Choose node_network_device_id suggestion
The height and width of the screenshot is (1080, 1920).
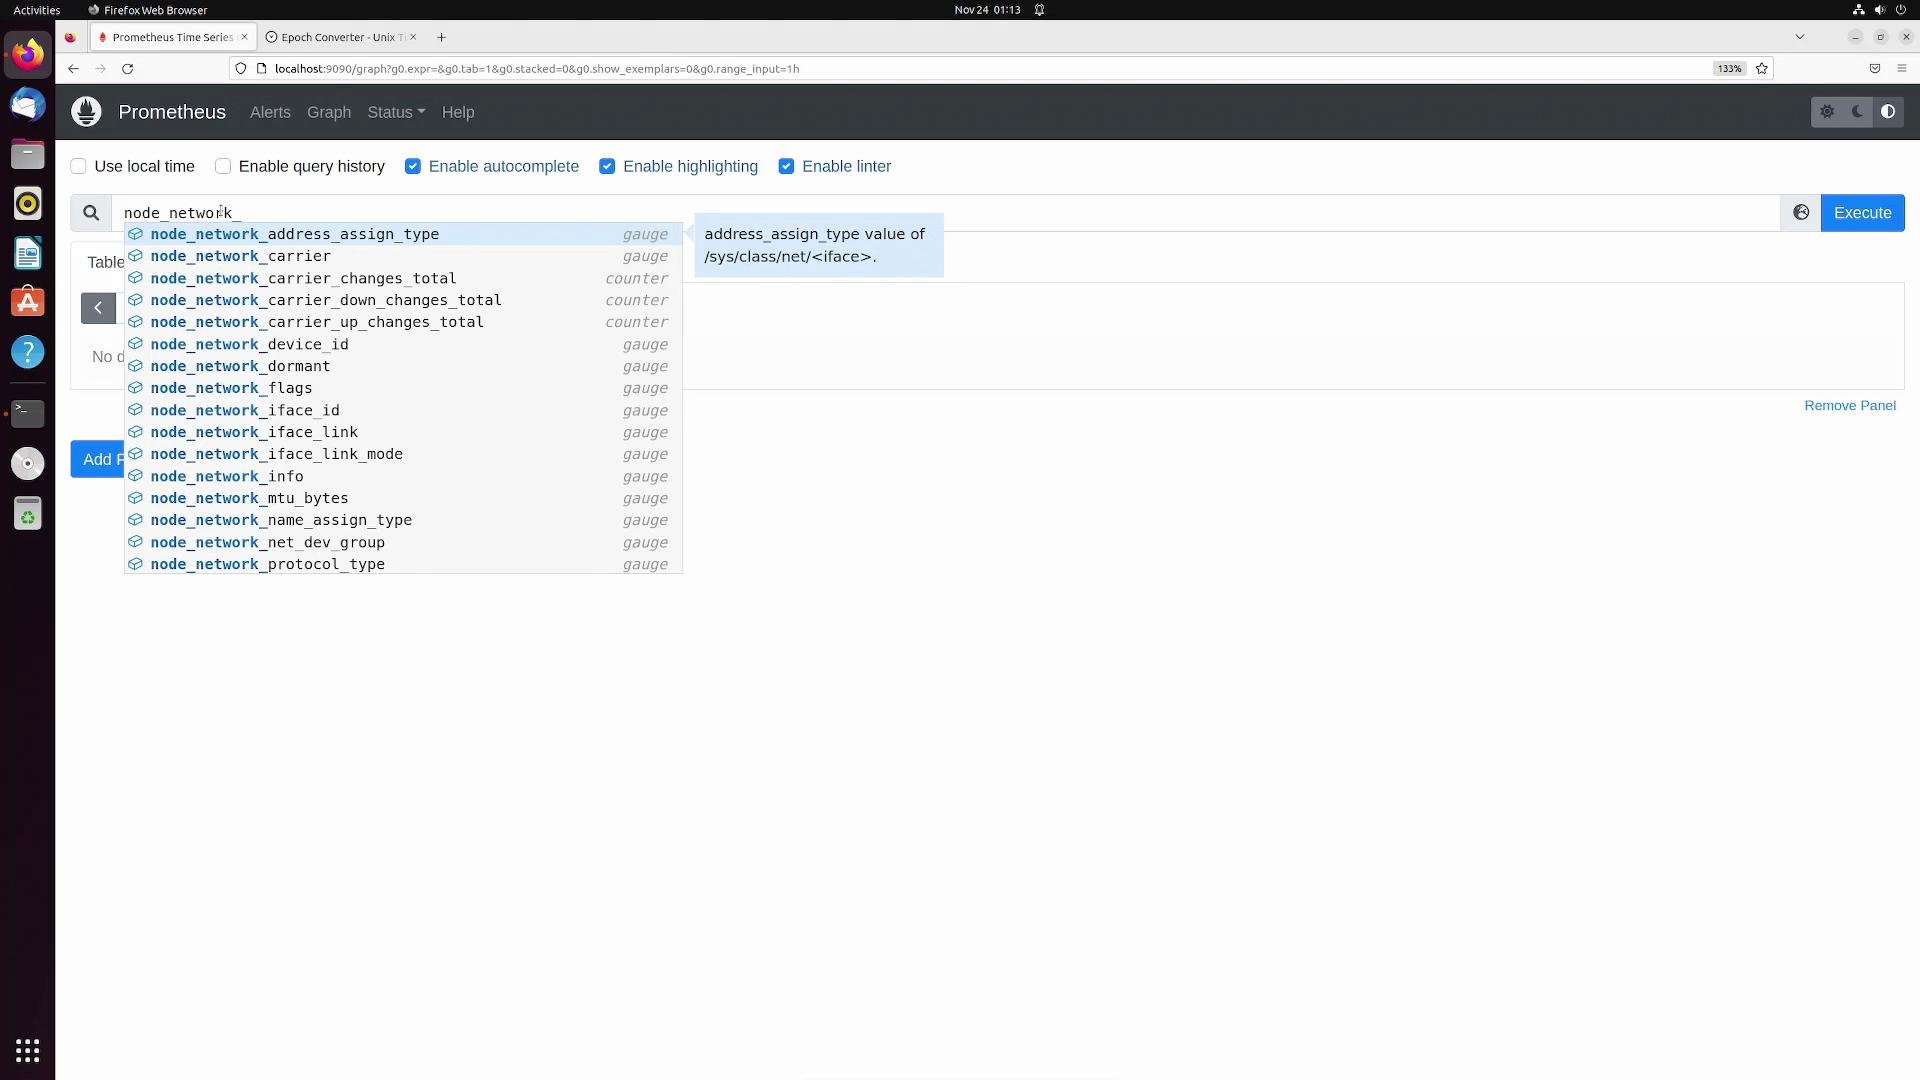(x=404, y=344)
